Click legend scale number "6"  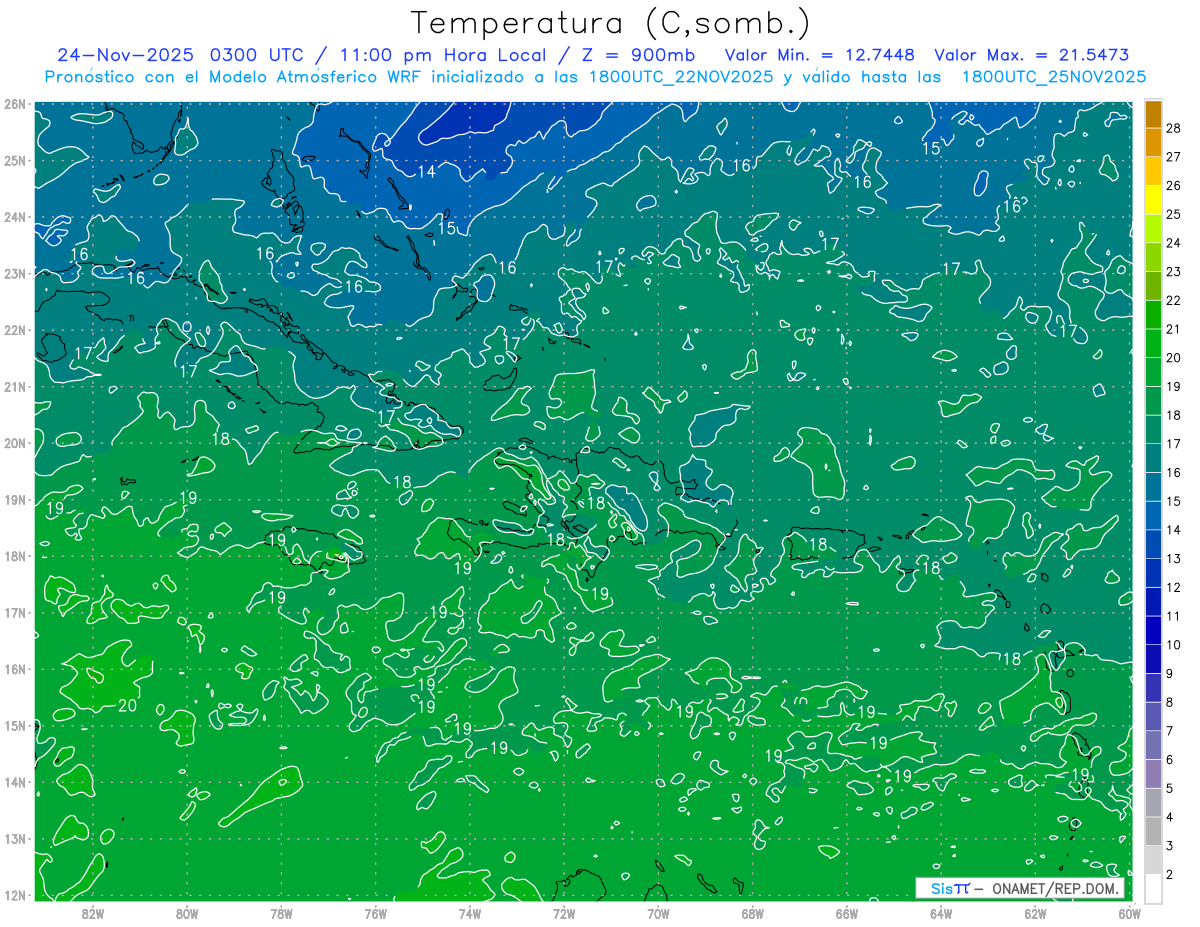coord(1170,759)
